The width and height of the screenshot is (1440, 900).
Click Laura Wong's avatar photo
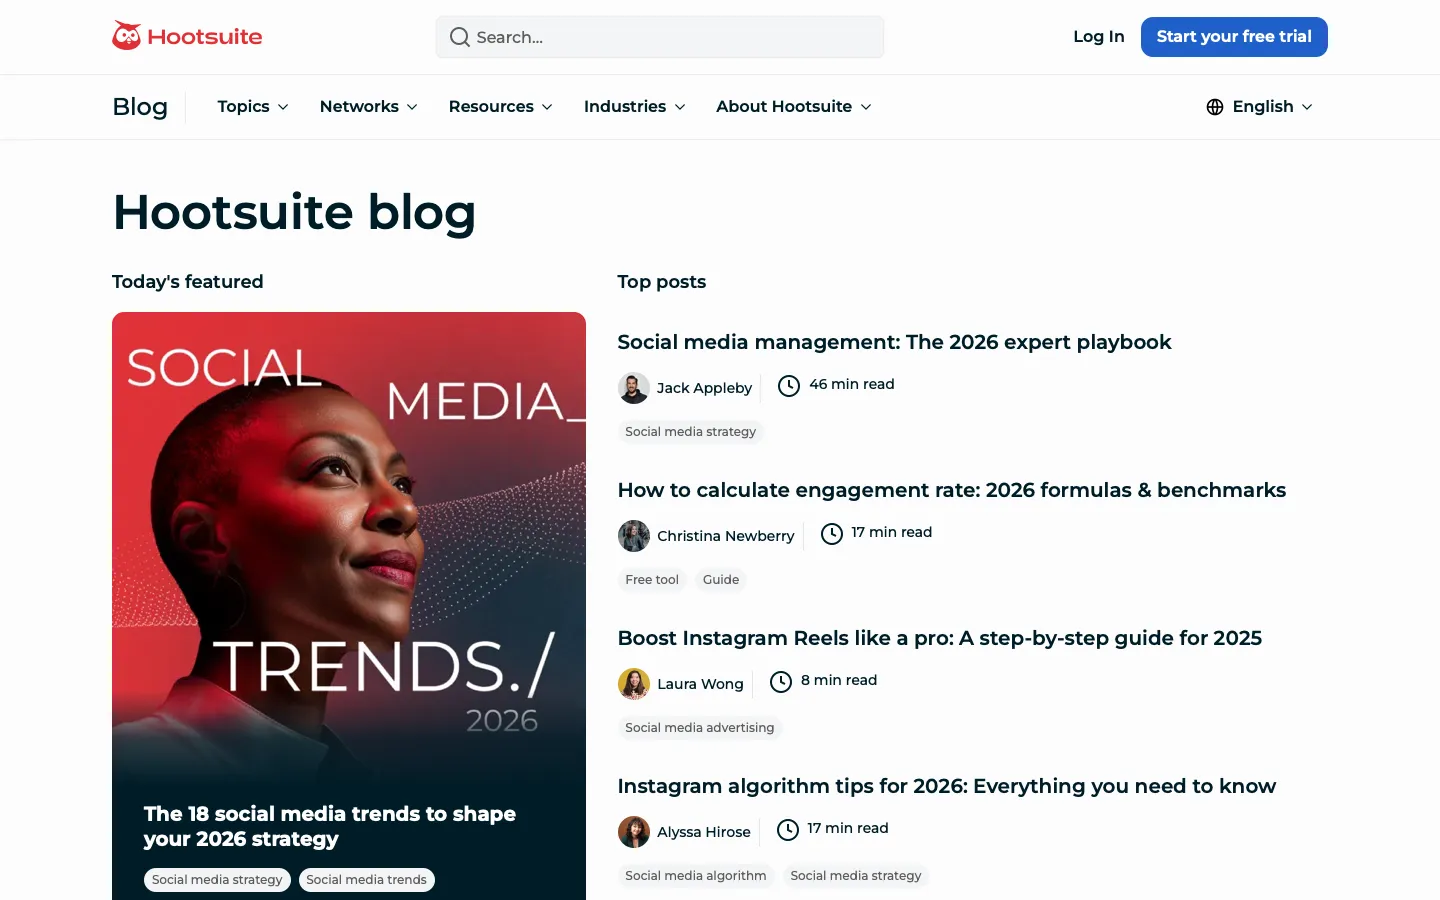(634, 684)
